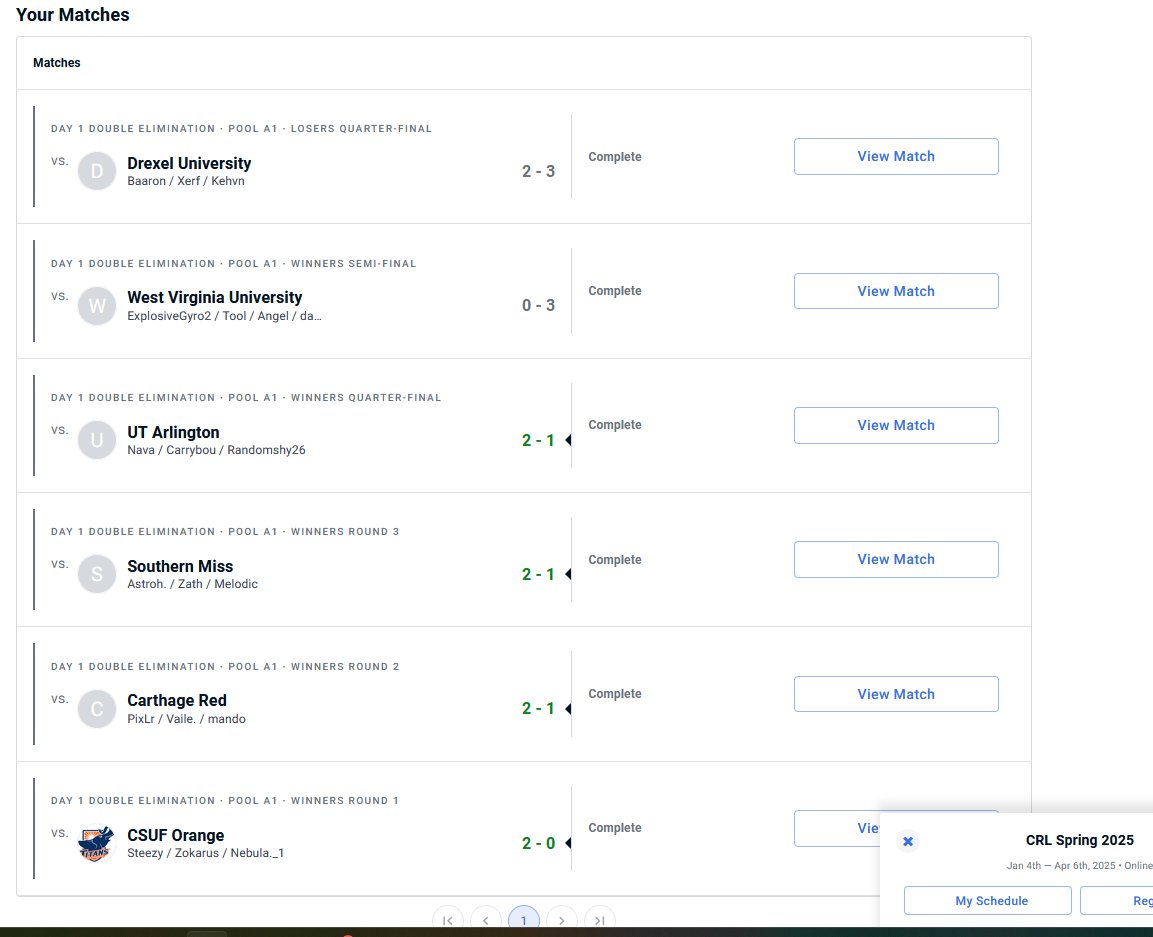Viewport: 1153px width, 937px height.
Task: Click the 'Winners Round 2' round label
Action: click(345, 666)
